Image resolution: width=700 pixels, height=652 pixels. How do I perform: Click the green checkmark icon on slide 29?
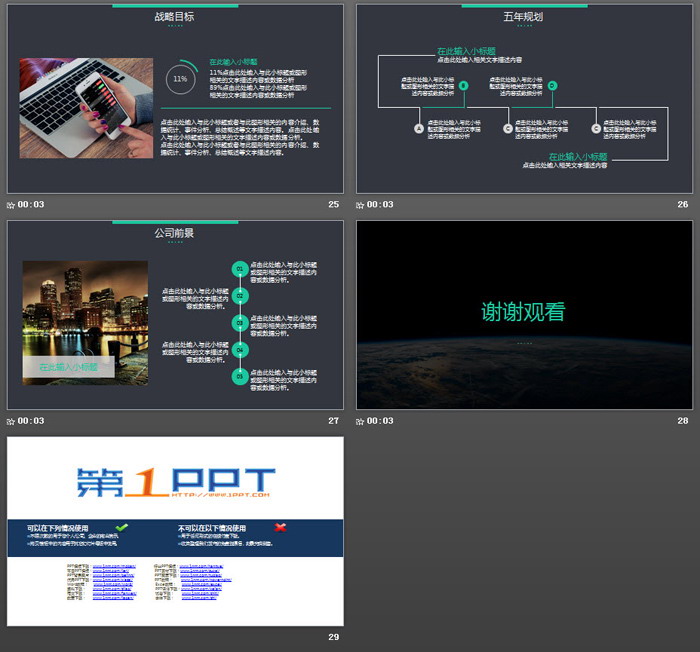pos(122,527)
